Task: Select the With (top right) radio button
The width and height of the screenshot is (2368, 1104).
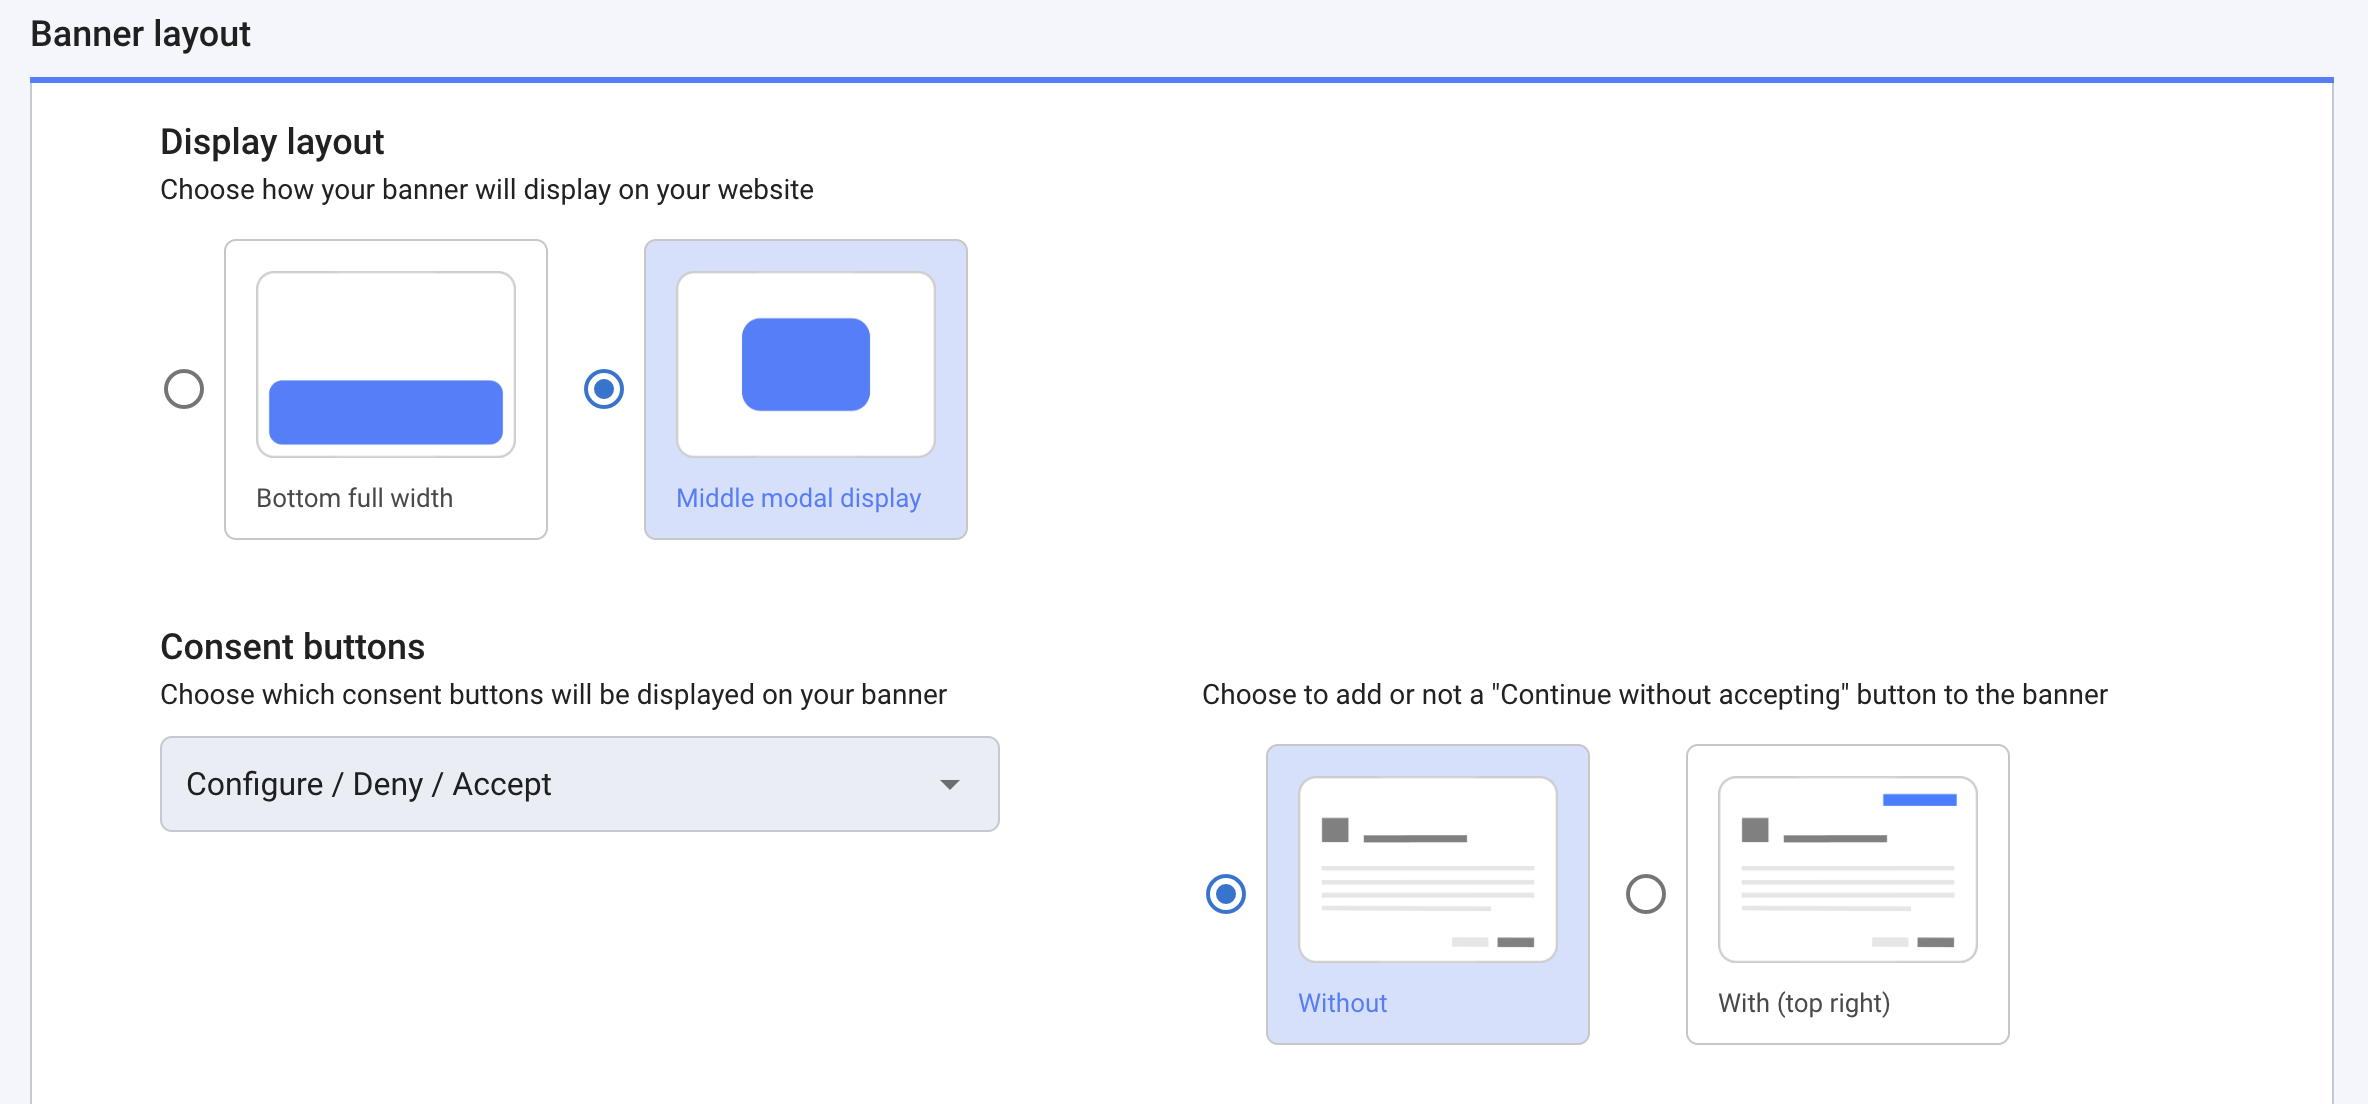Action: click(1646, 895)
